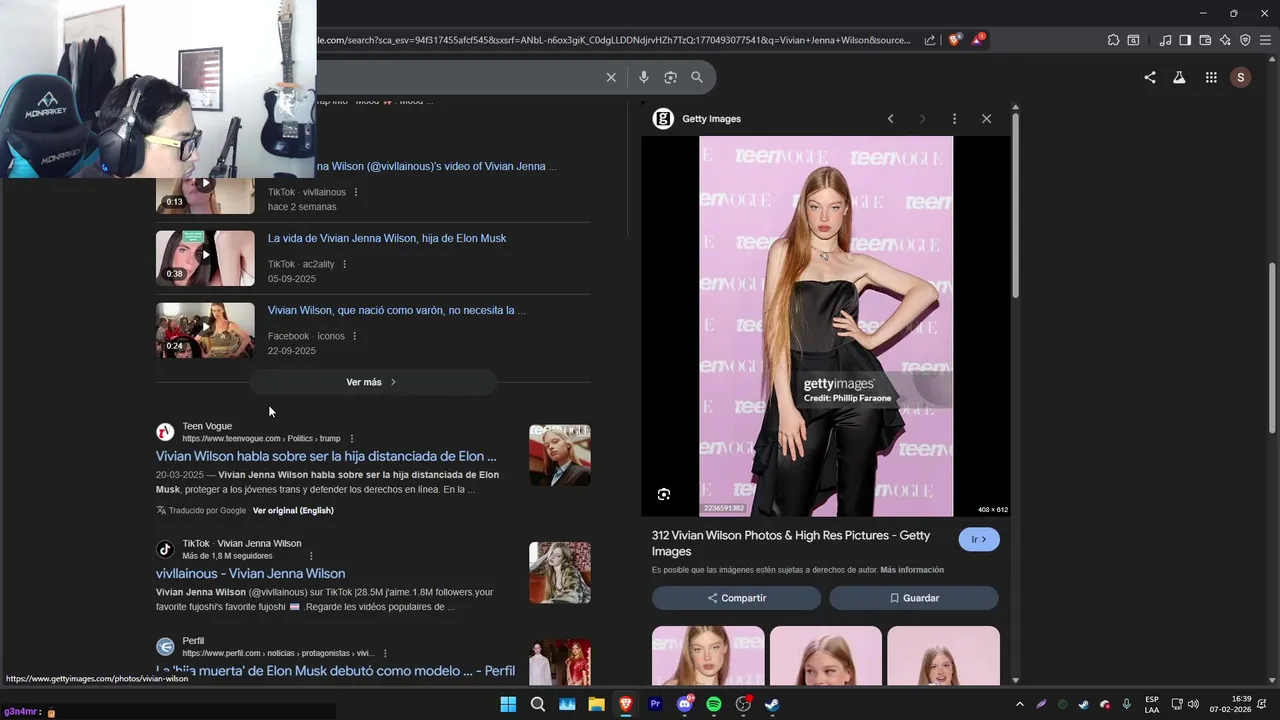Open Teen Vogue result 'Vivian Wilson habla sobre'
1280x720 pixels.
pos(326,456)
